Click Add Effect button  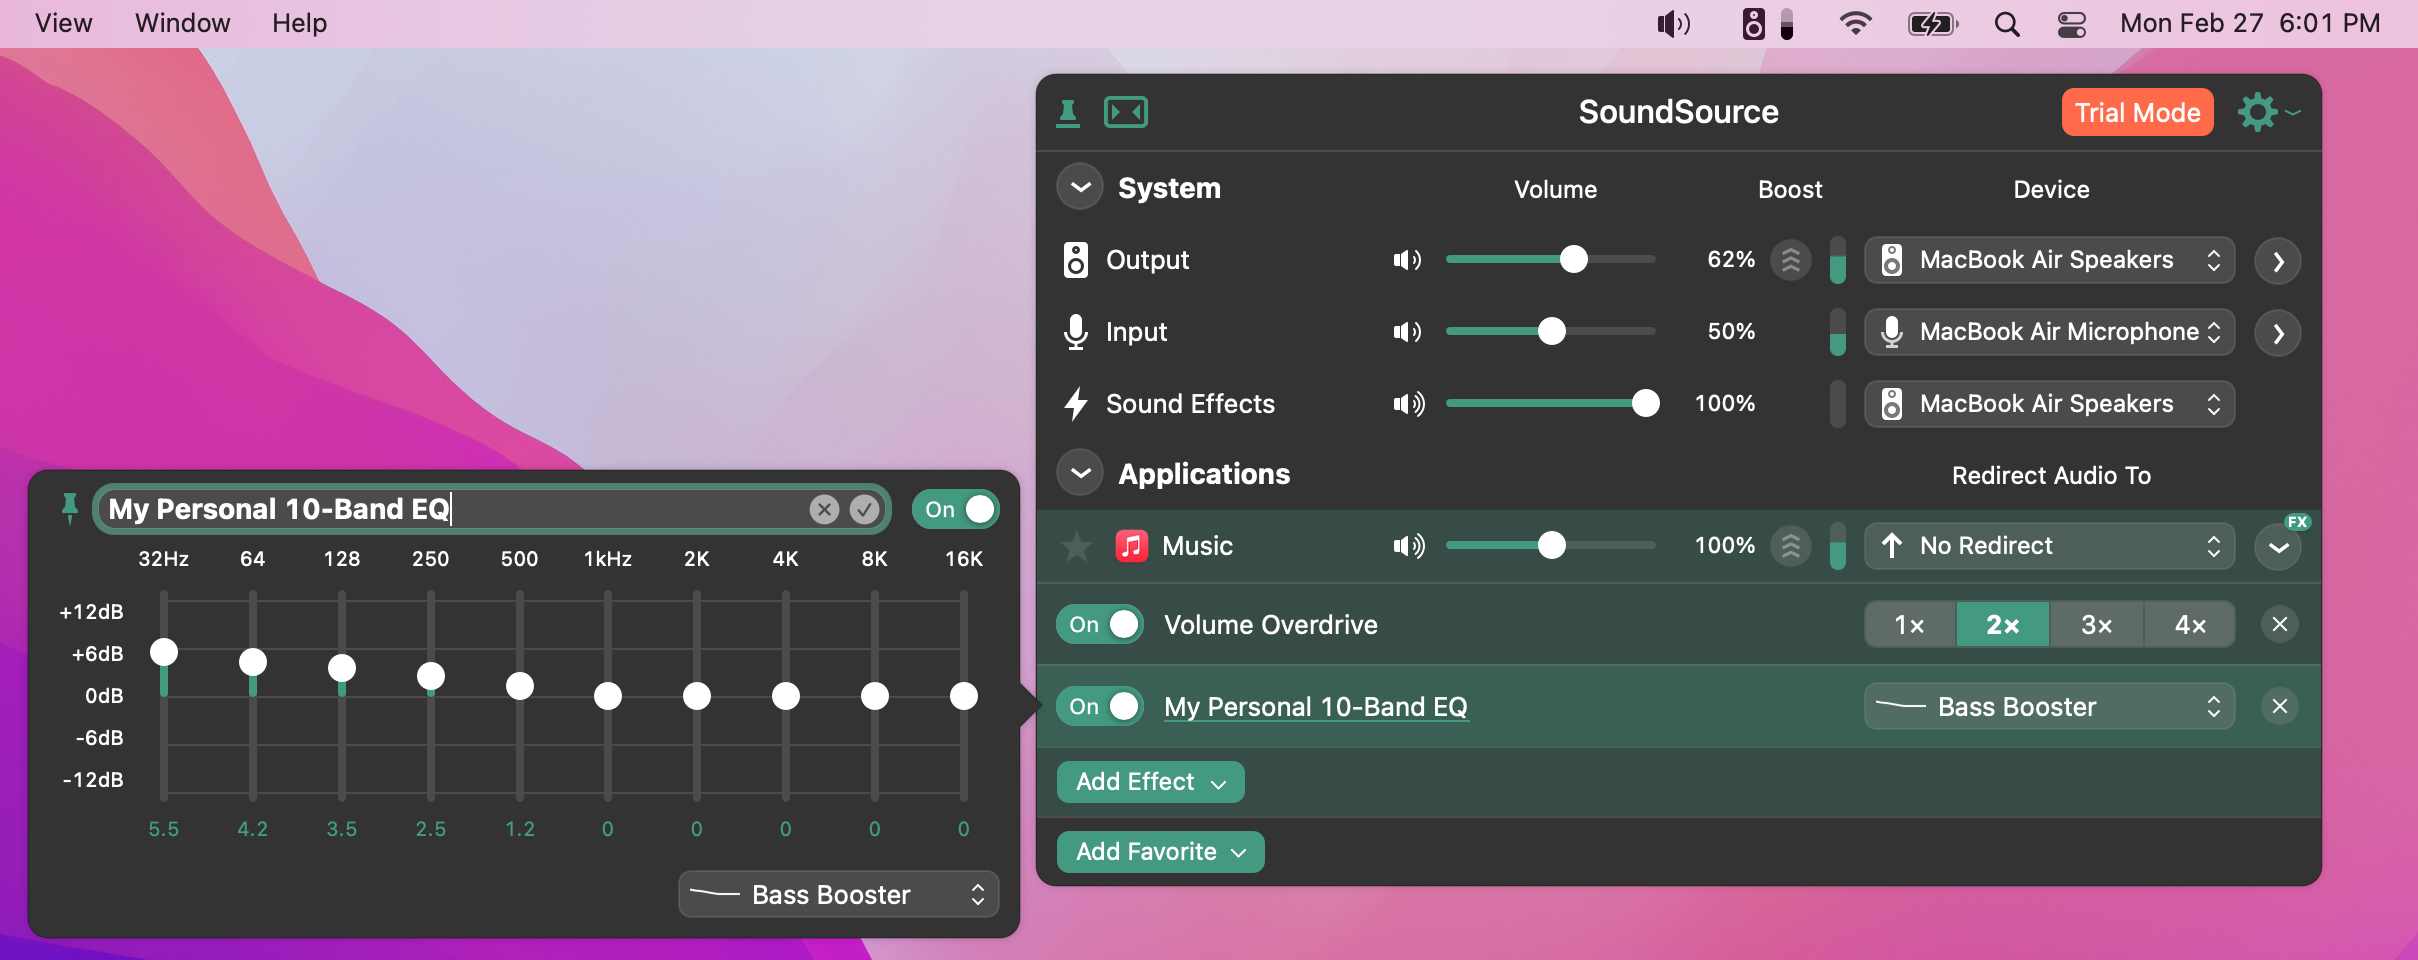pyautogui.click(x=1150, y=782)
